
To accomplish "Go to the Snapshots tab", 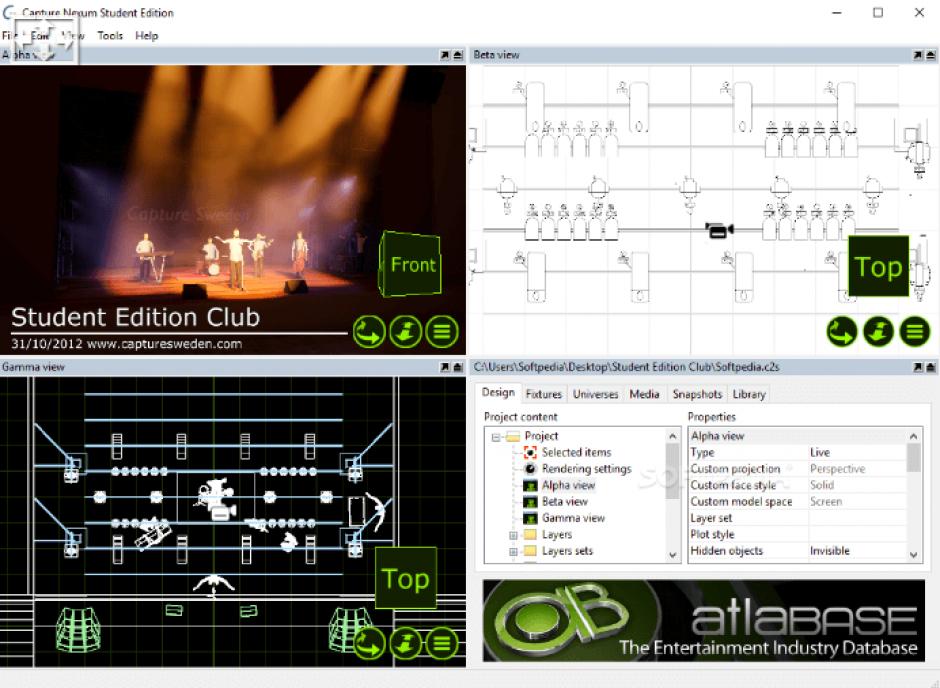I will 697,394.
